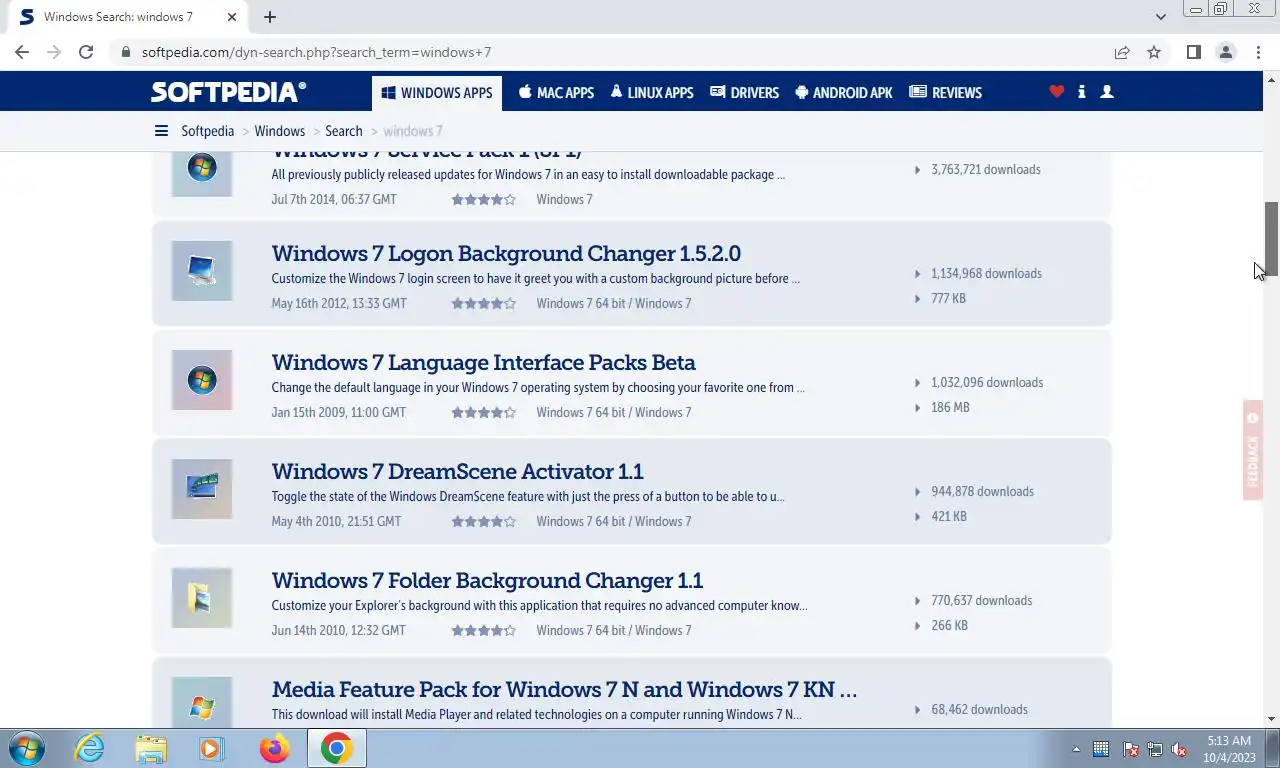Click the 777 KB file size

948,298
